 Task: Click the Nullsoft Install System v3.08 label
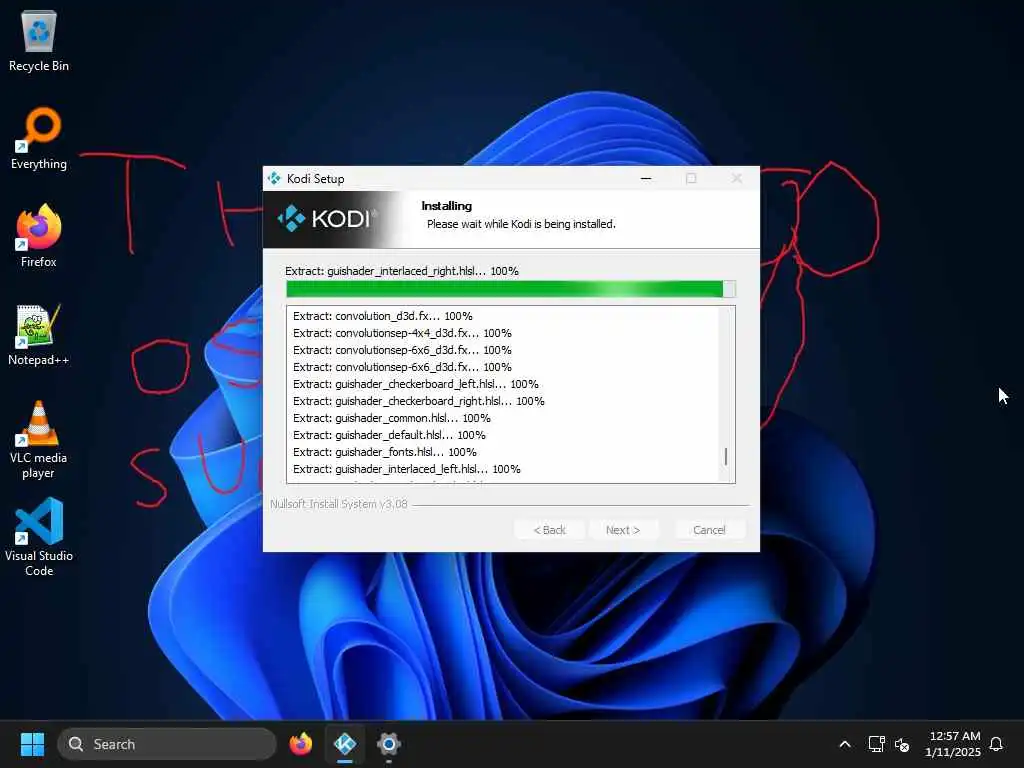tap(339, 504)
